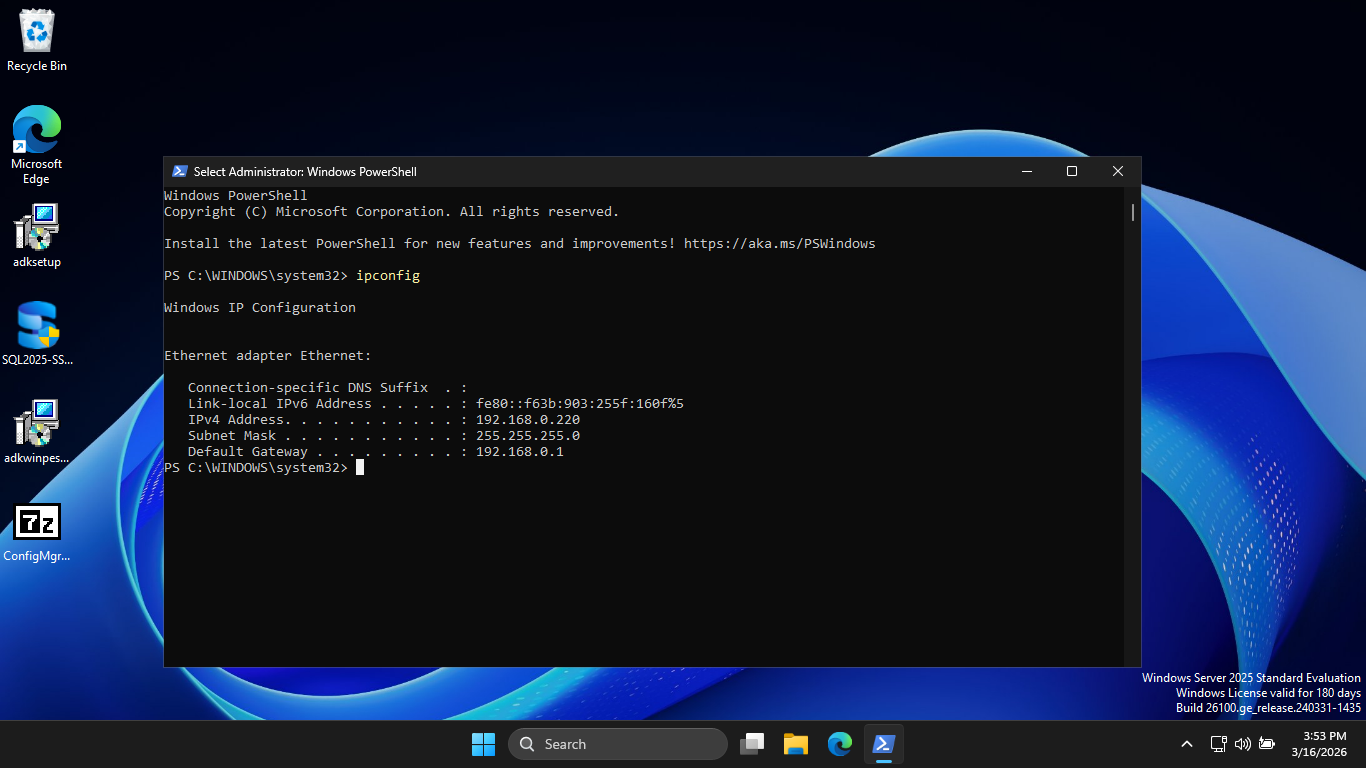Image resolution: width=1366 pixels, height=768 pixels.
Task: Click the PowerShell taskbar button
Action: coord(884,744)
